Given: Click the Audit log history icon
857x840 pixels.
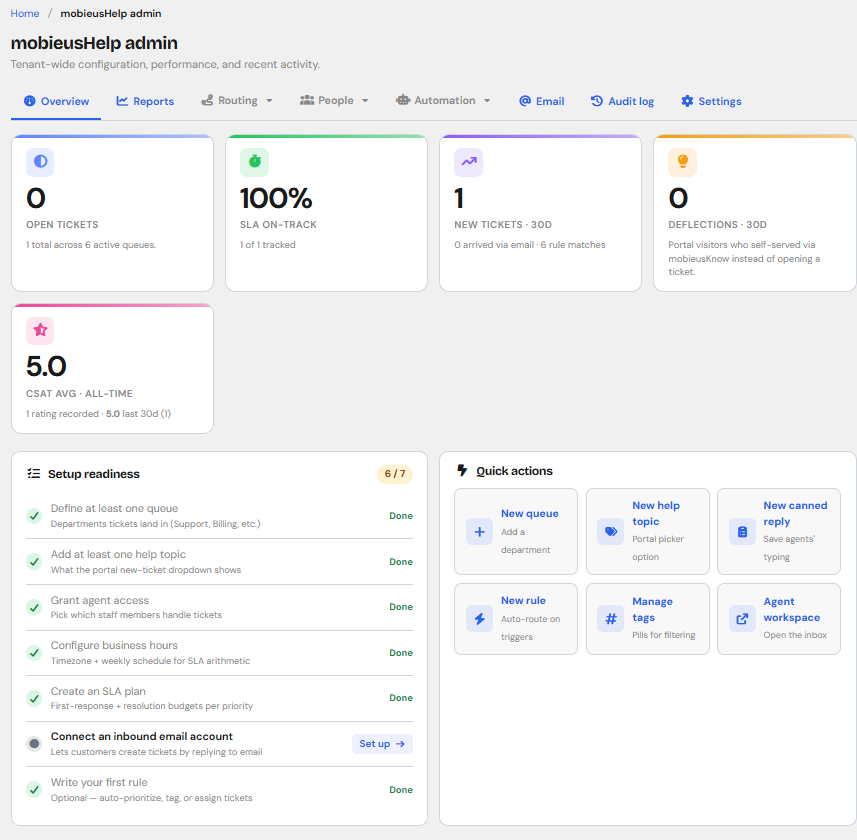Looking at the screenshot, I should point(596,101).
